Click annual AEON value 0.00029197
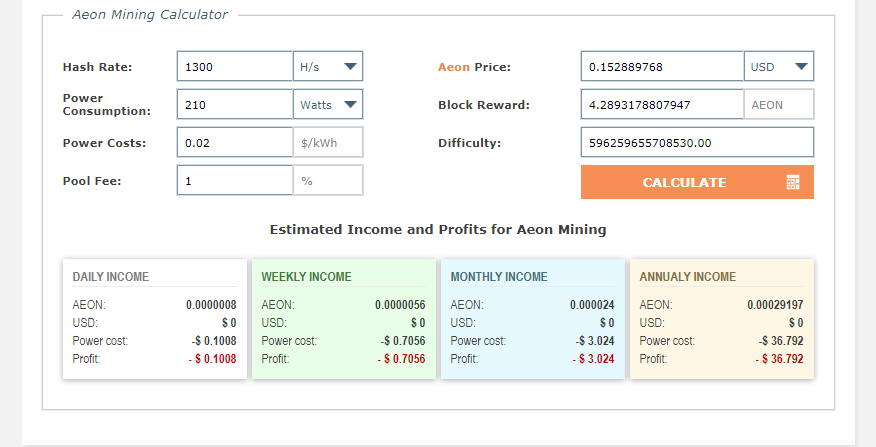Image resolution: width=876 pixels, height=447 pixels. click(x=775, y=305)
